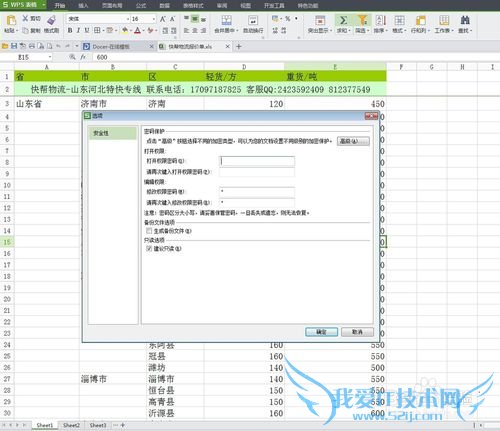Image resolution: width=500 pixels, height=431 pixels.
Task: Expand the Paste (粘贴) dropdown arrow
Action: pos(17,31)
